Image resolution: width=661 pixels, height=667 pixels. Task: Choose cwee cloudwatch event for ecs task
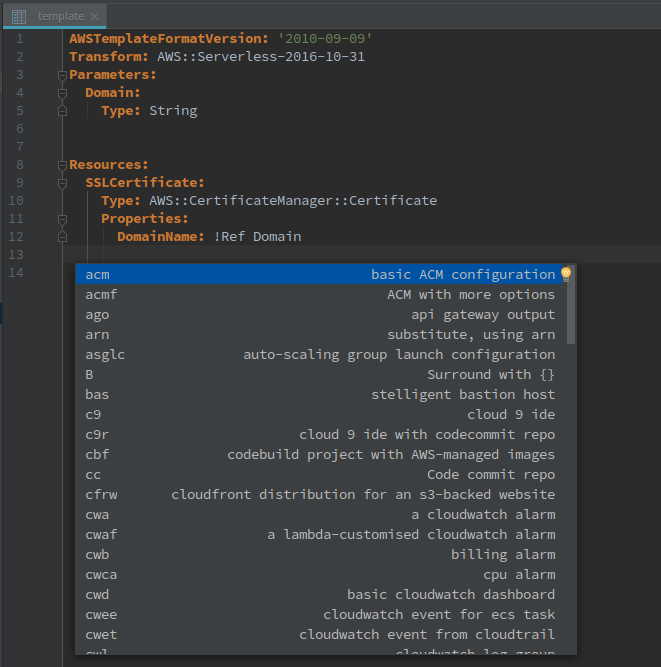click(x=321, y=614)
